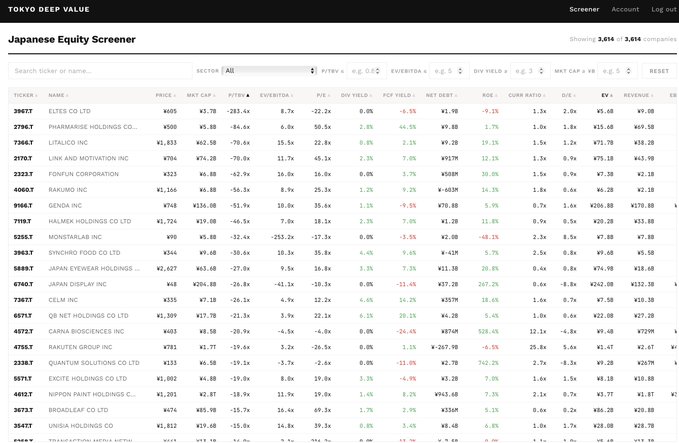Select RAKUTEN GROUP INC name
Screen dimensions: 679x443
80,347
